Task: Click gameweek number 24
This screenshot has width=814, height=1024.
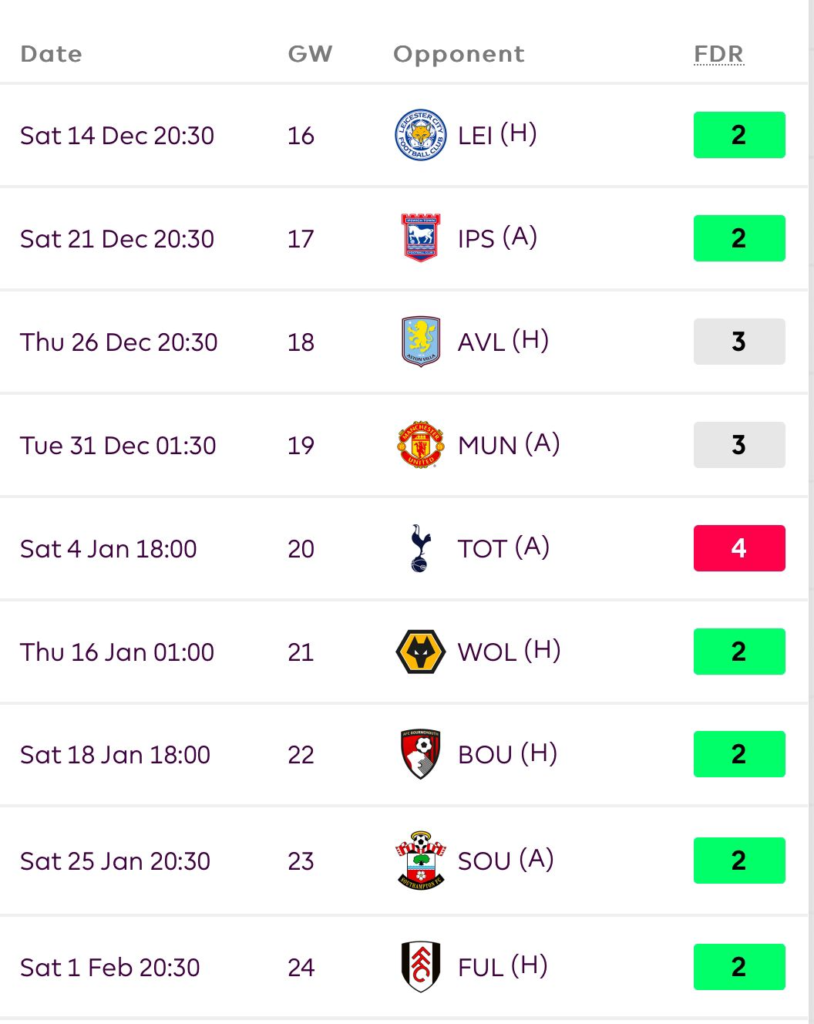Action: [301, 967]
